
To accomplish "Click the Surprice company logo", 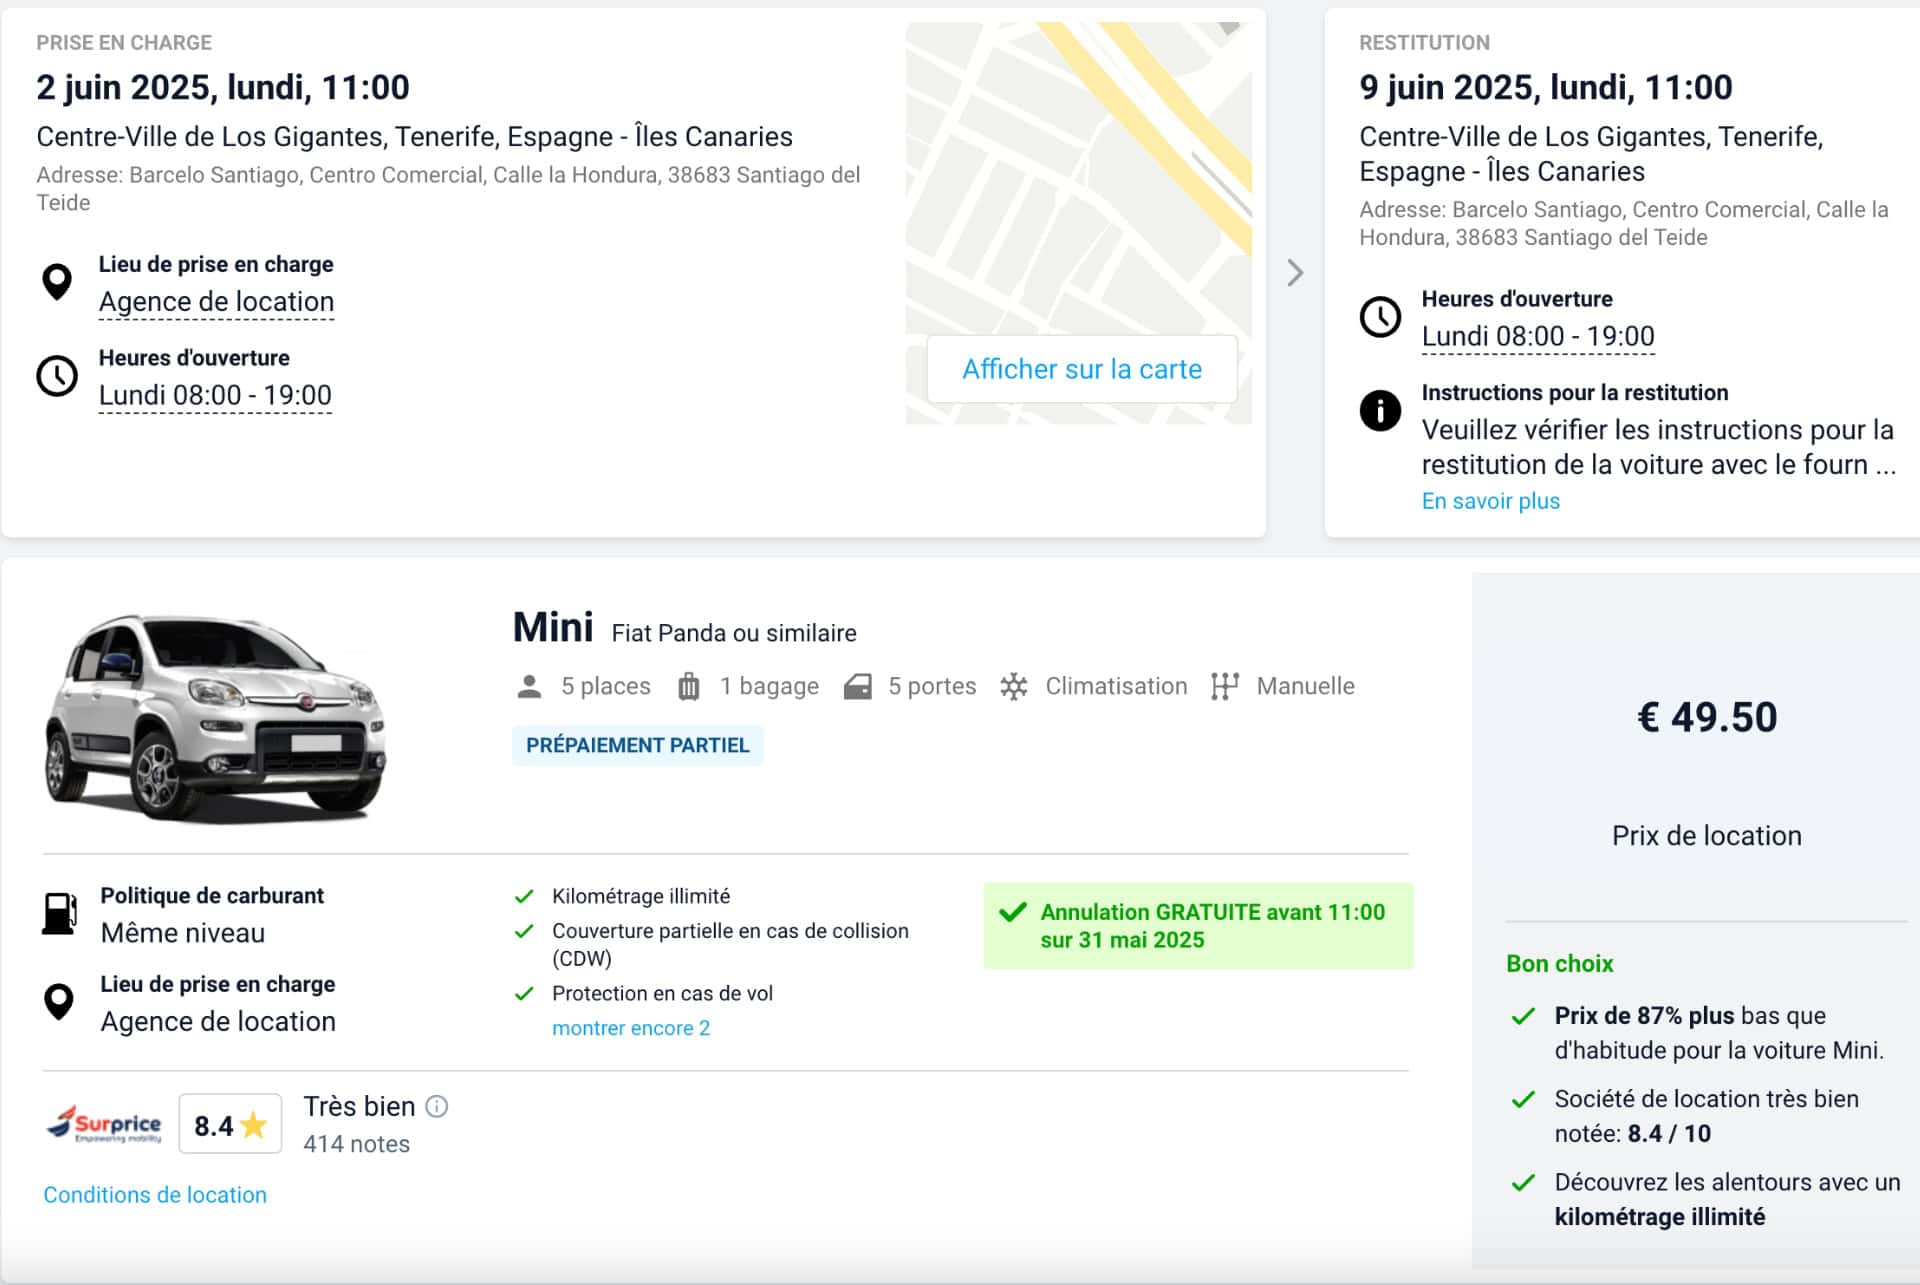I will tap(103, 1124).
